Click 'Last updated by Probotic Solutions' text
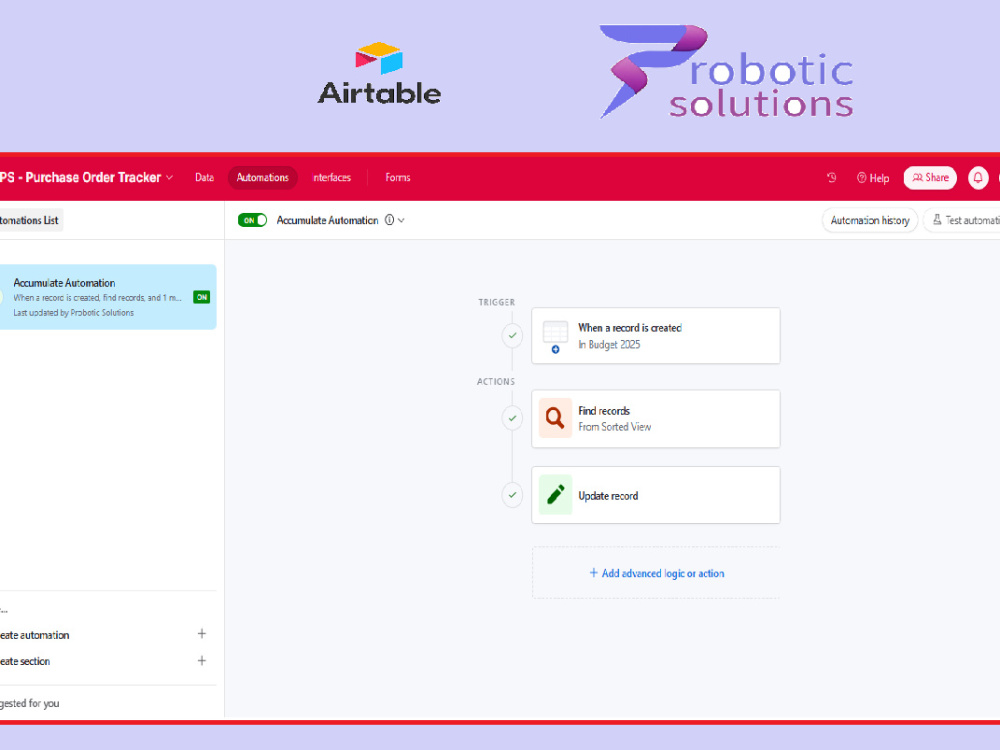Screen dimensions: 1000x750 73,312
